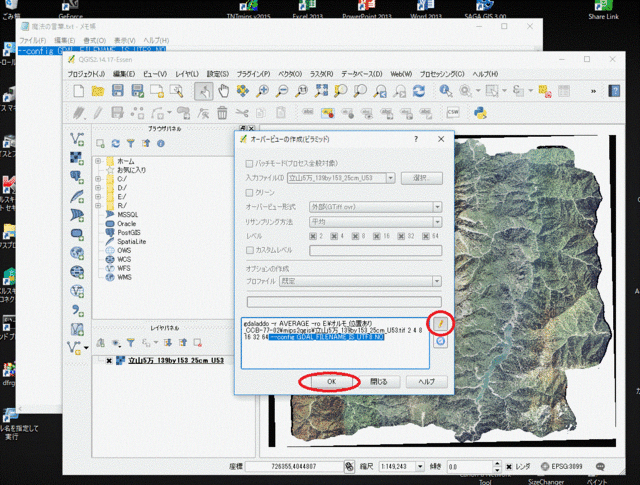Toggle the batch mode checkbox

pyautogui.click(x=249, y=163)
